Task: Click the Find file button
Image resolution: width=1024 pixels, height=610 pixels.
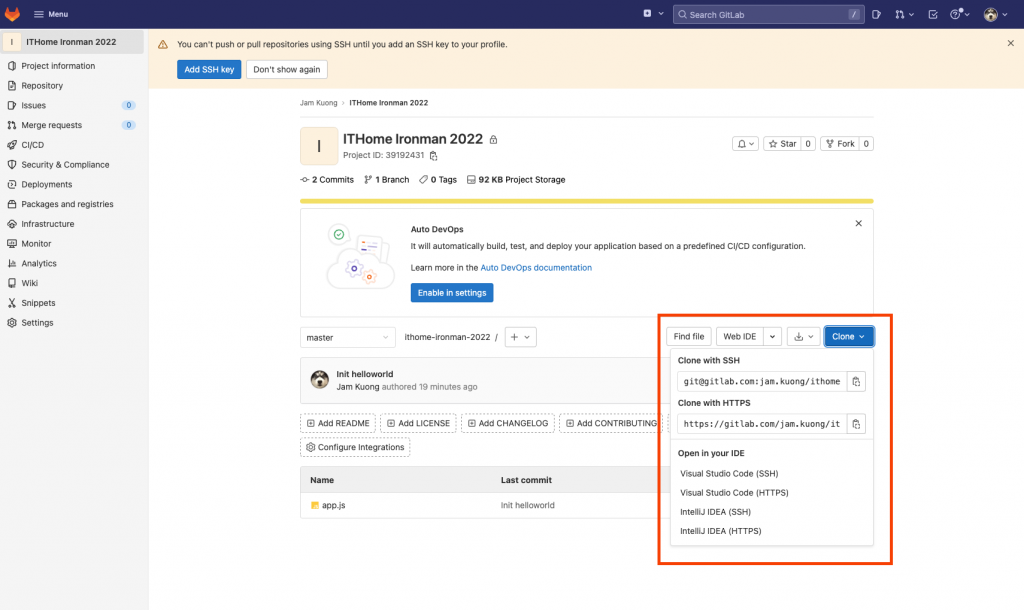Action: point(689,336)
